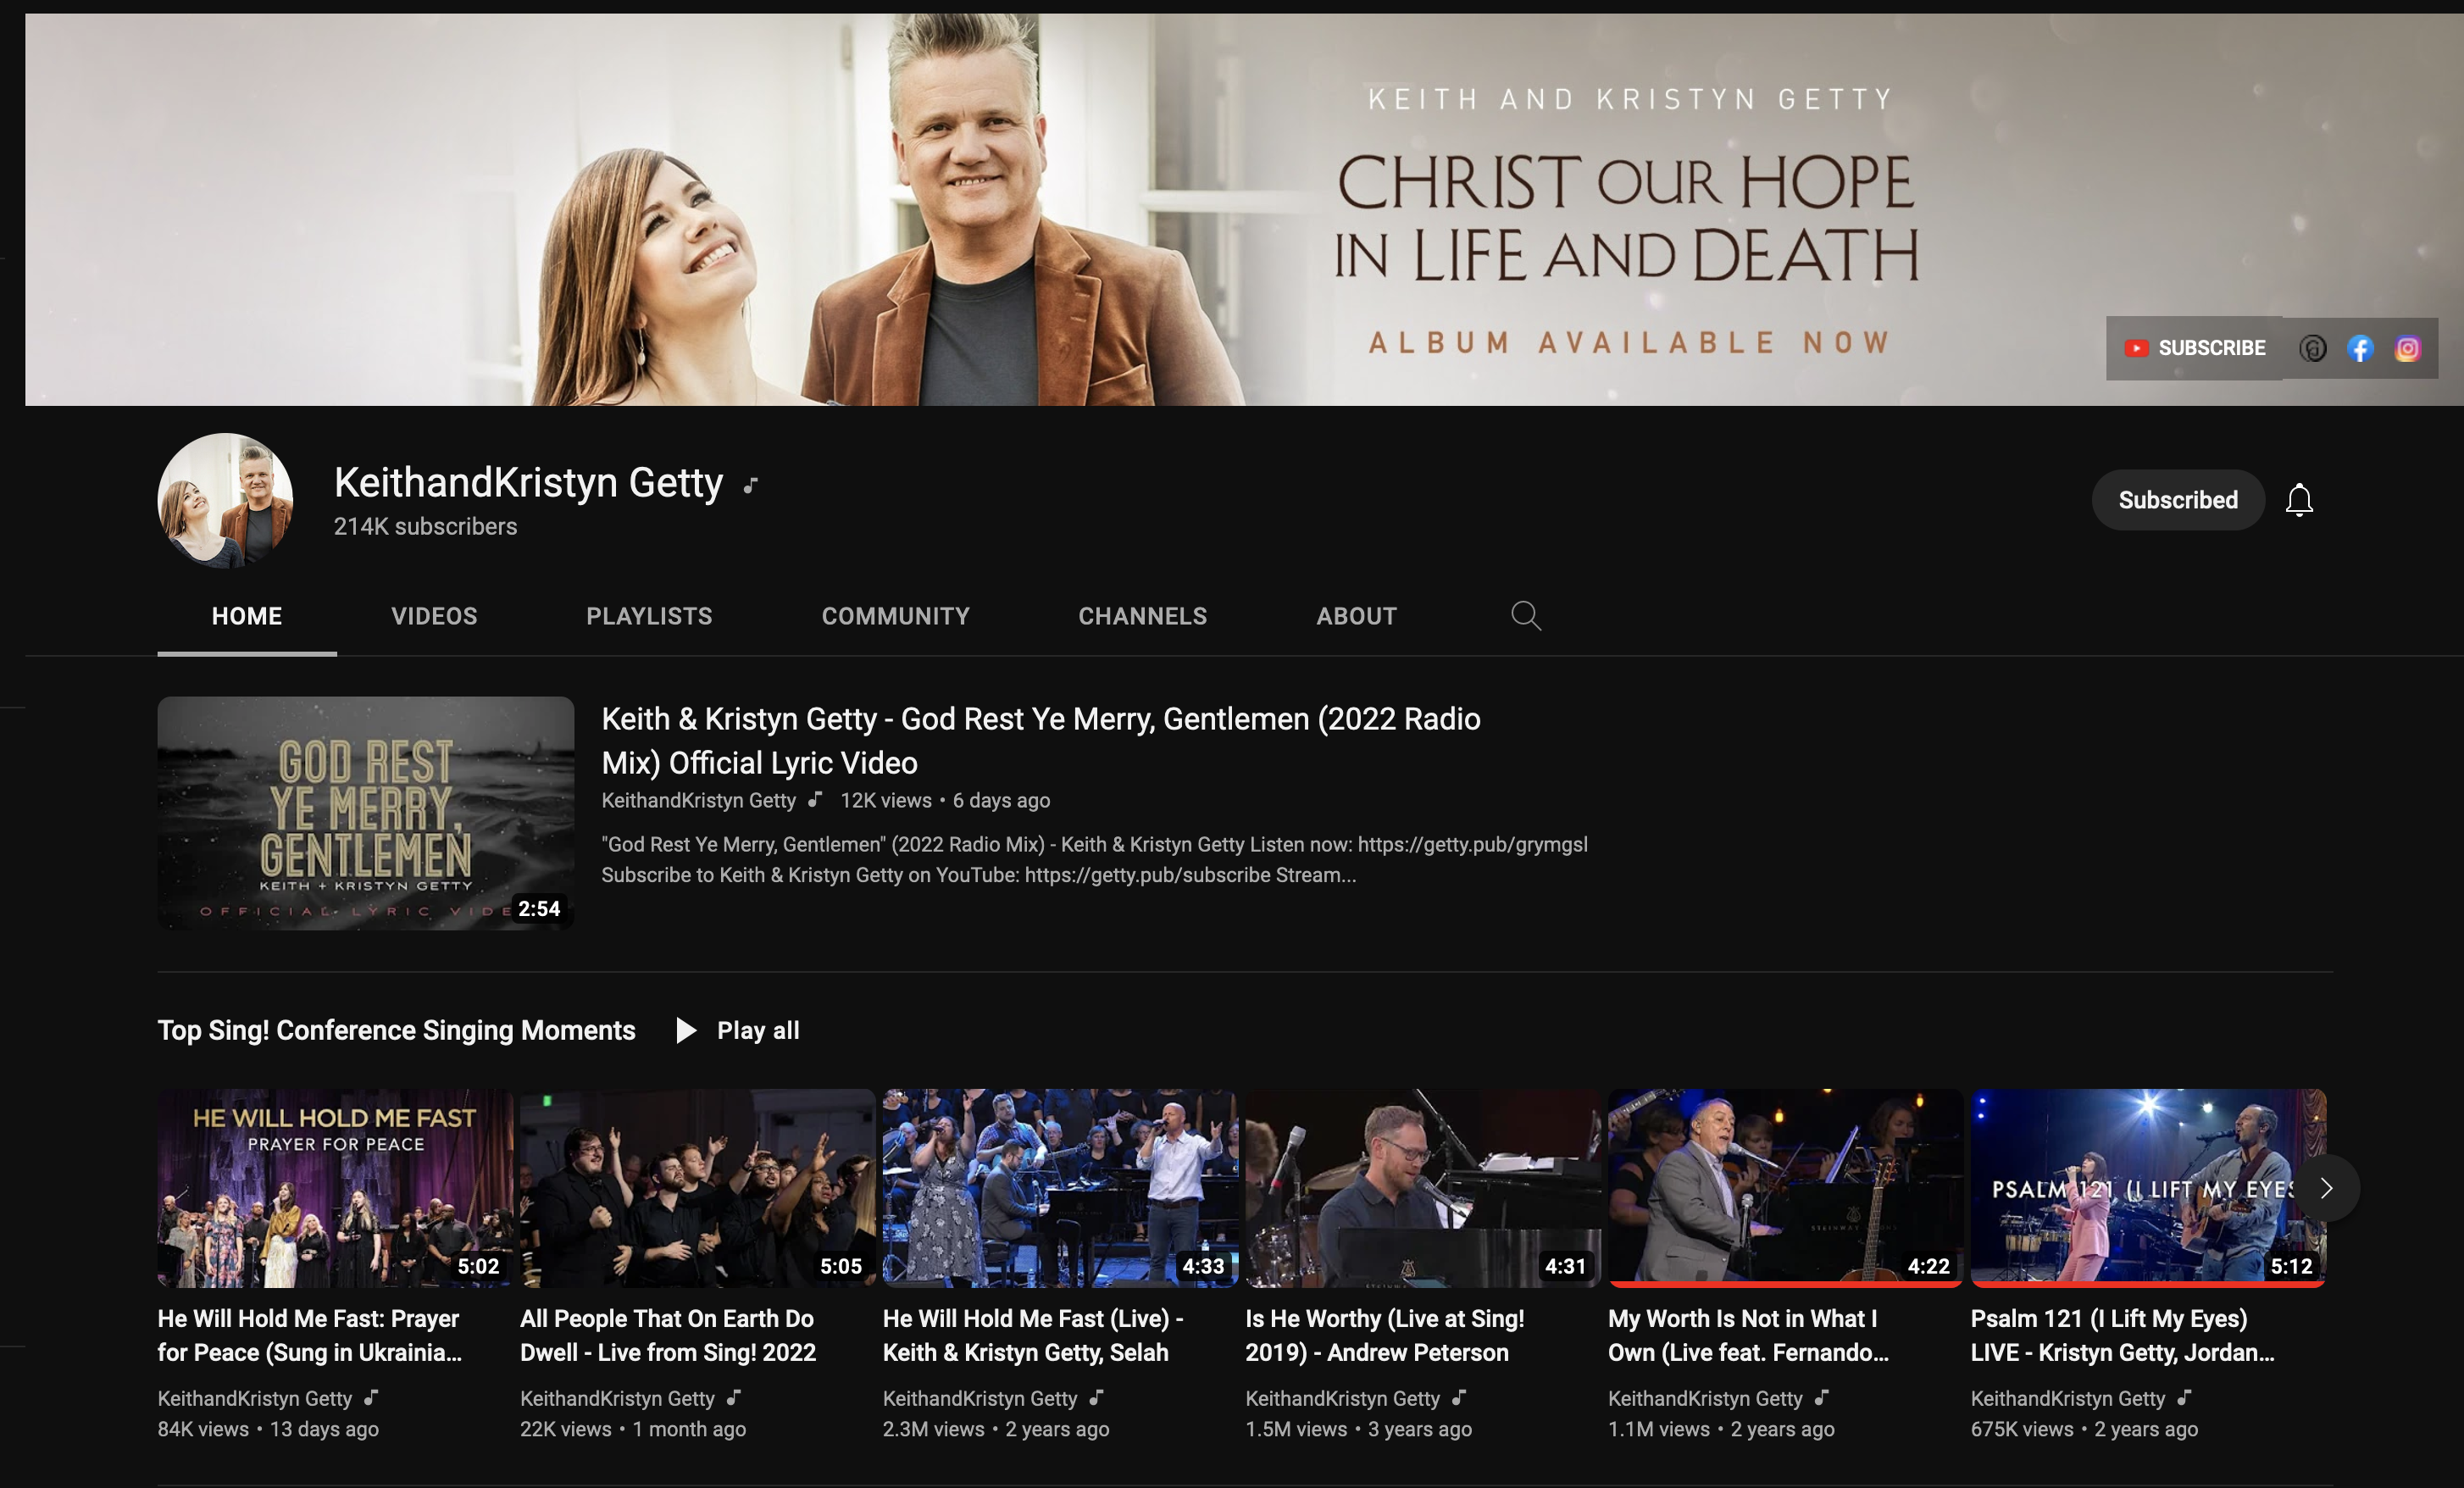Click the circular website icon in the banner

[2312, 348]
